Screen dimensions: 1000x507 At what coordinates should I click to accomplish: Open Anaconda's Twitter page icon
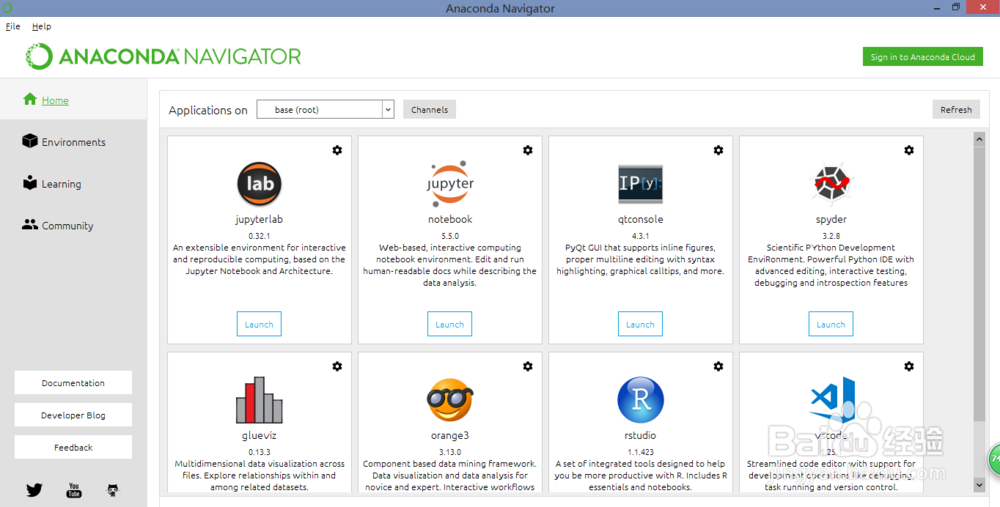tap(34, 490)
